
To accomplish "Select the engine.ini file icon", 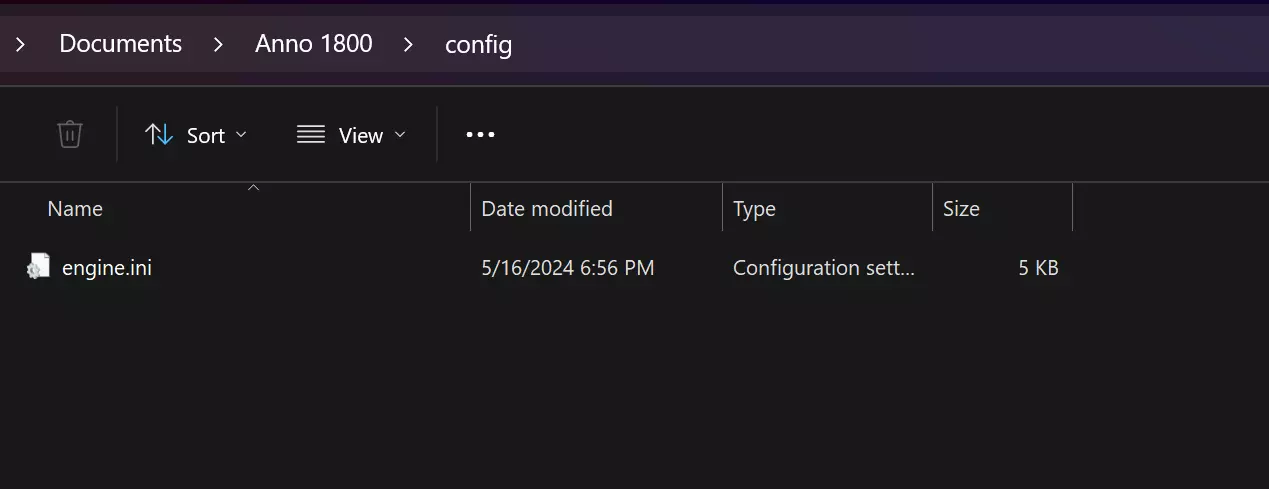I will point(38,267).
